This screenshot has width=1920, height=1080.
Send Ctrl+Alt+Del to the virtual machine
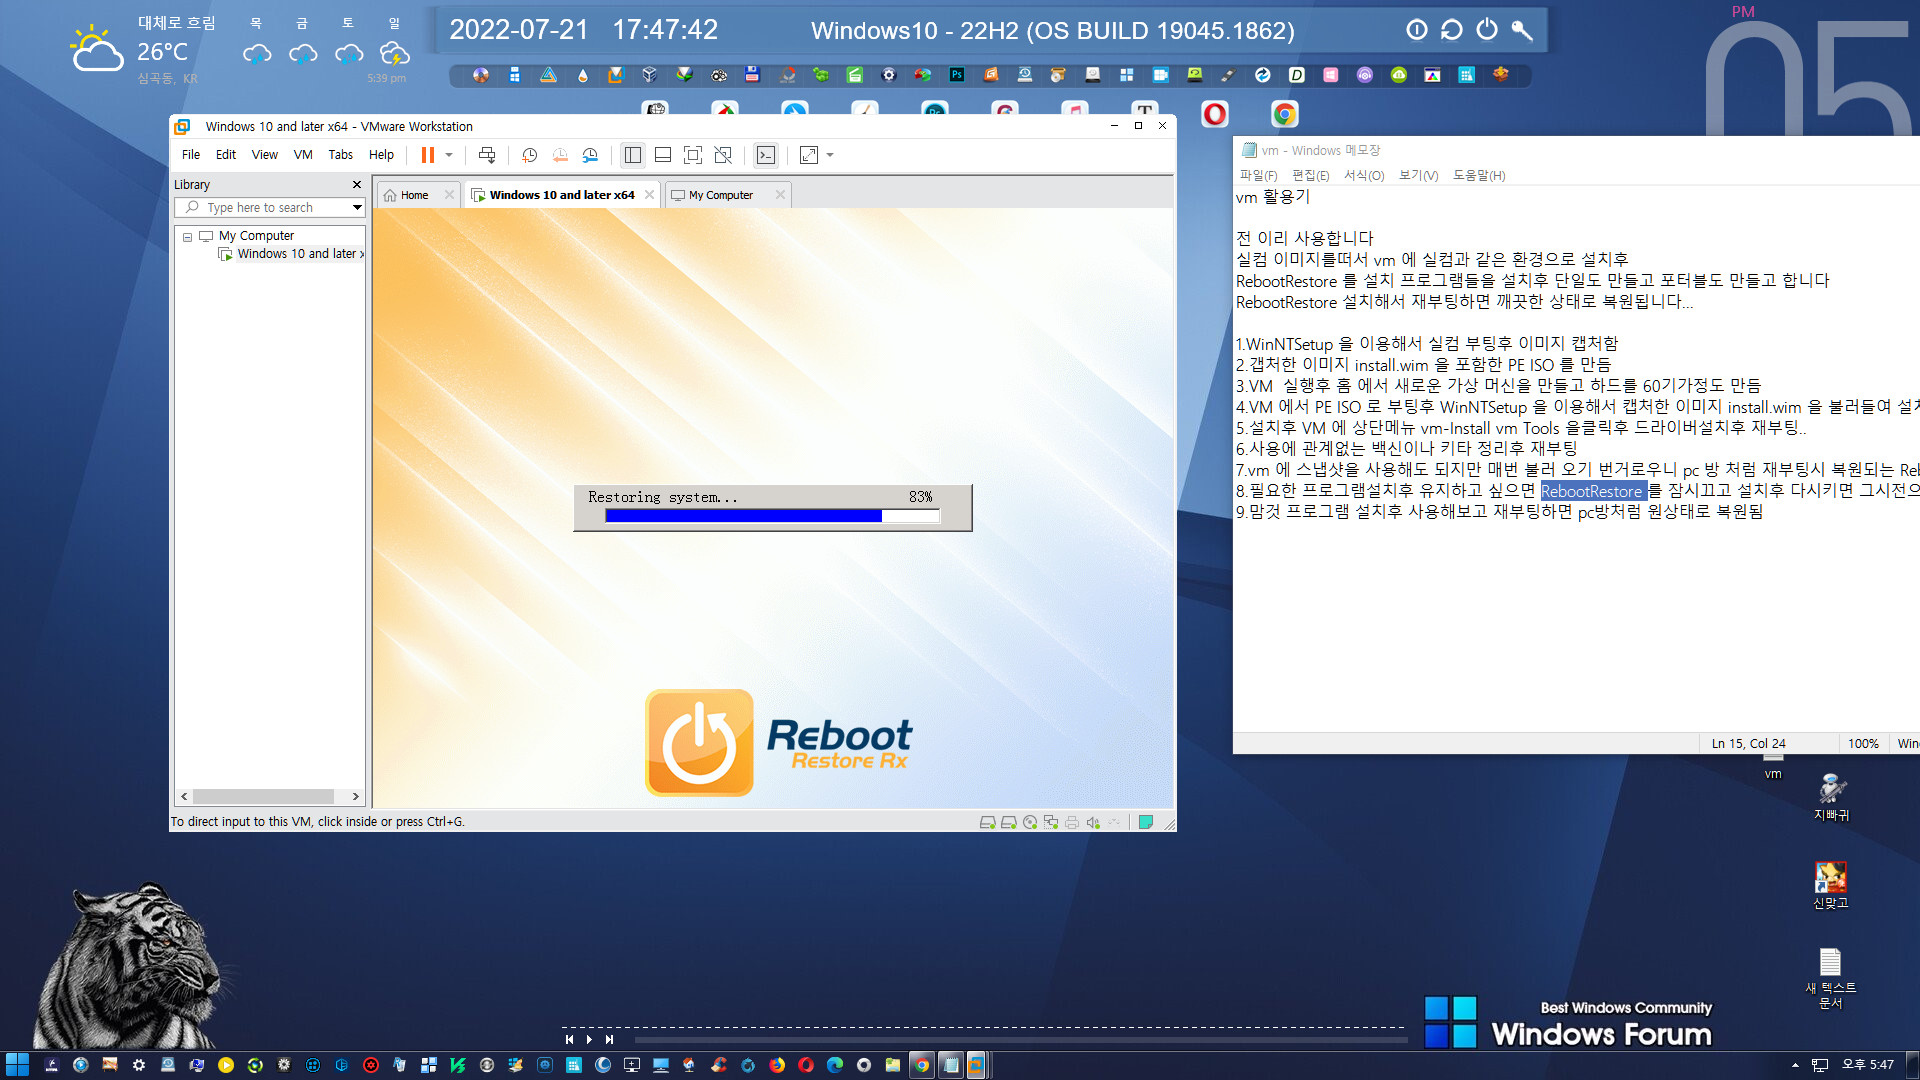487,155
